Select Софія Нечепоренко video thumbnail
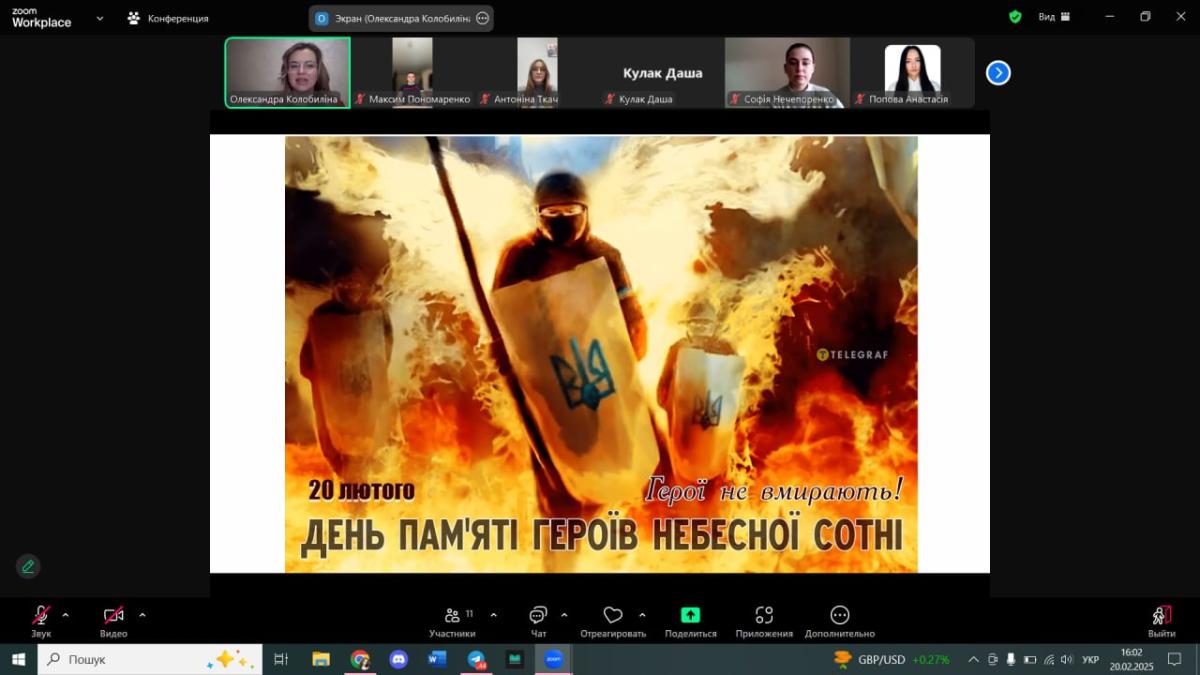 (787, 72)
